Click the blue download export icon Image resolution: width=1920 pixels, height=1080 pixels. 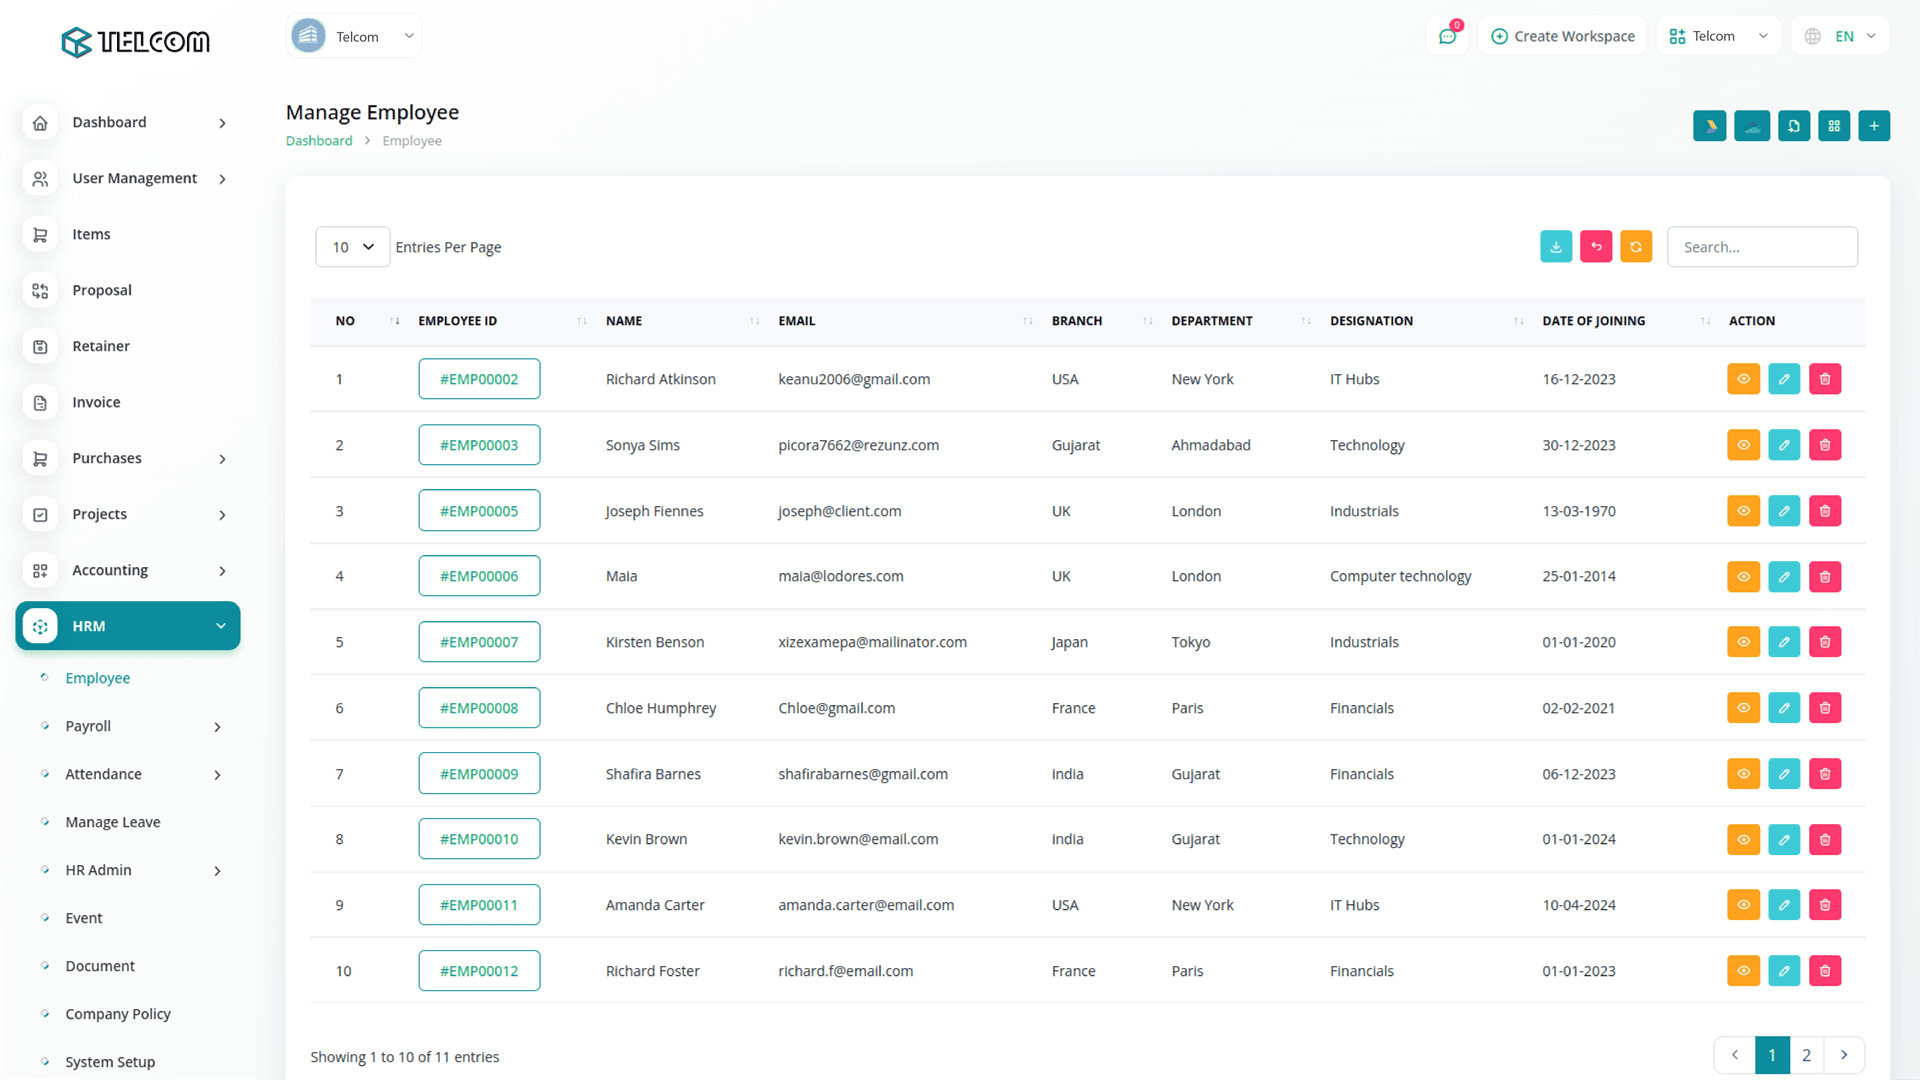[x=1556, y=247]
